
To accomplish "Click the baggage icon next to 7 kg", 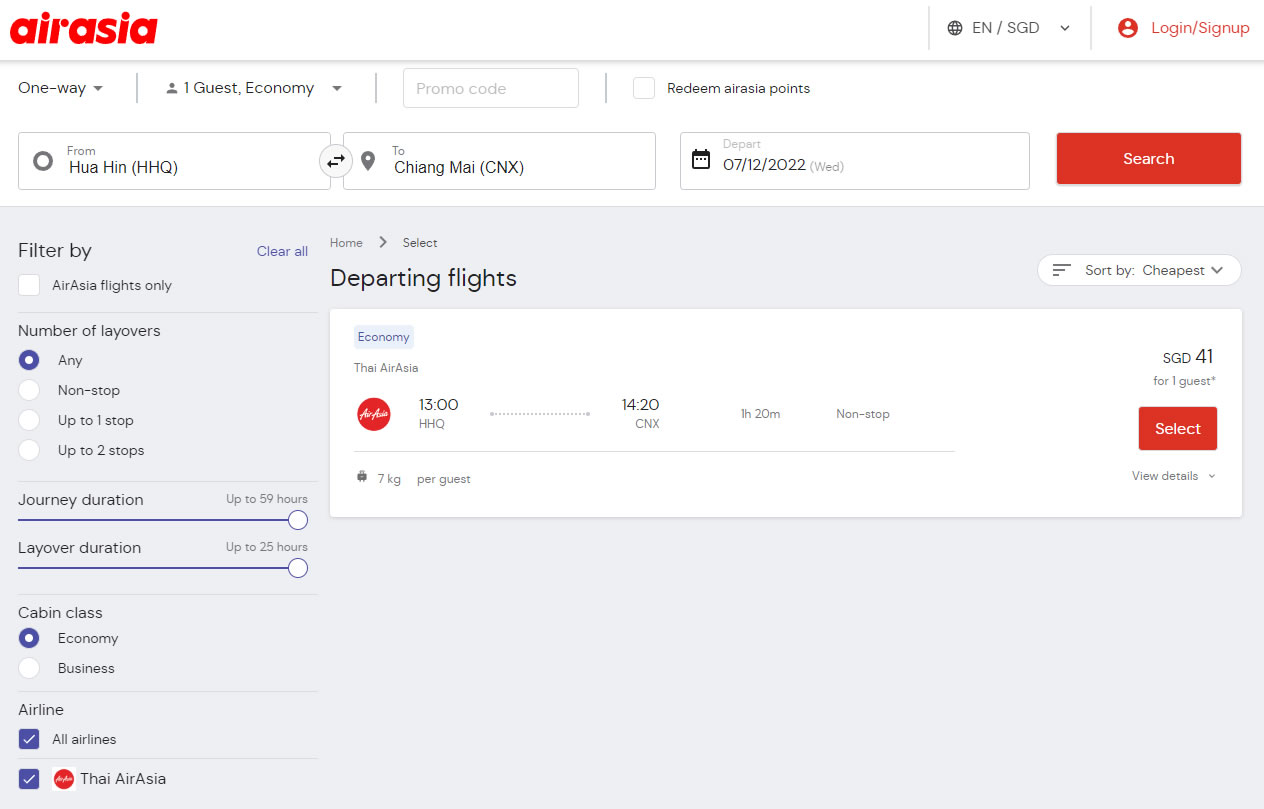I will (x=362, y=477).
